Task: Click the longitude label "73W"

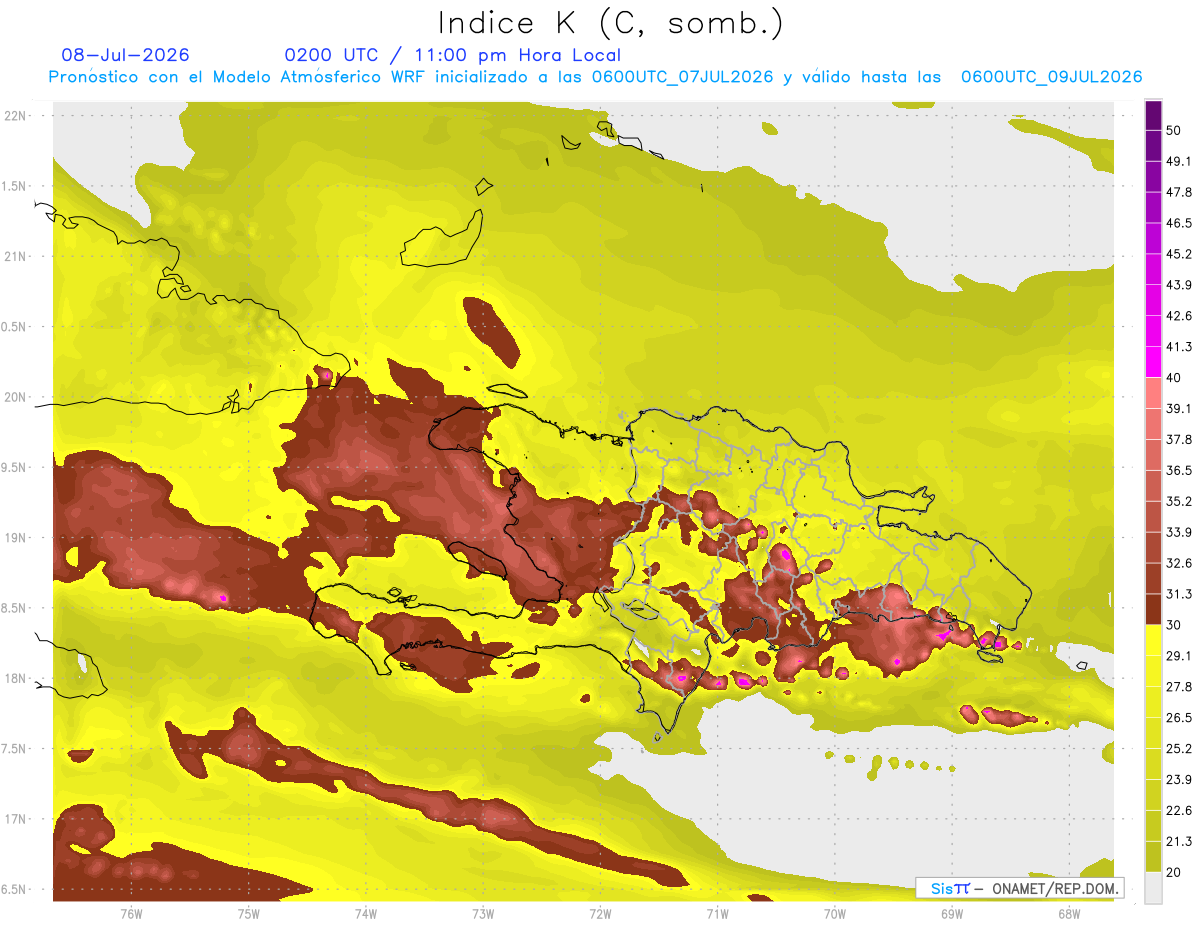Action: pyautogui.click(x=483, y=914)
